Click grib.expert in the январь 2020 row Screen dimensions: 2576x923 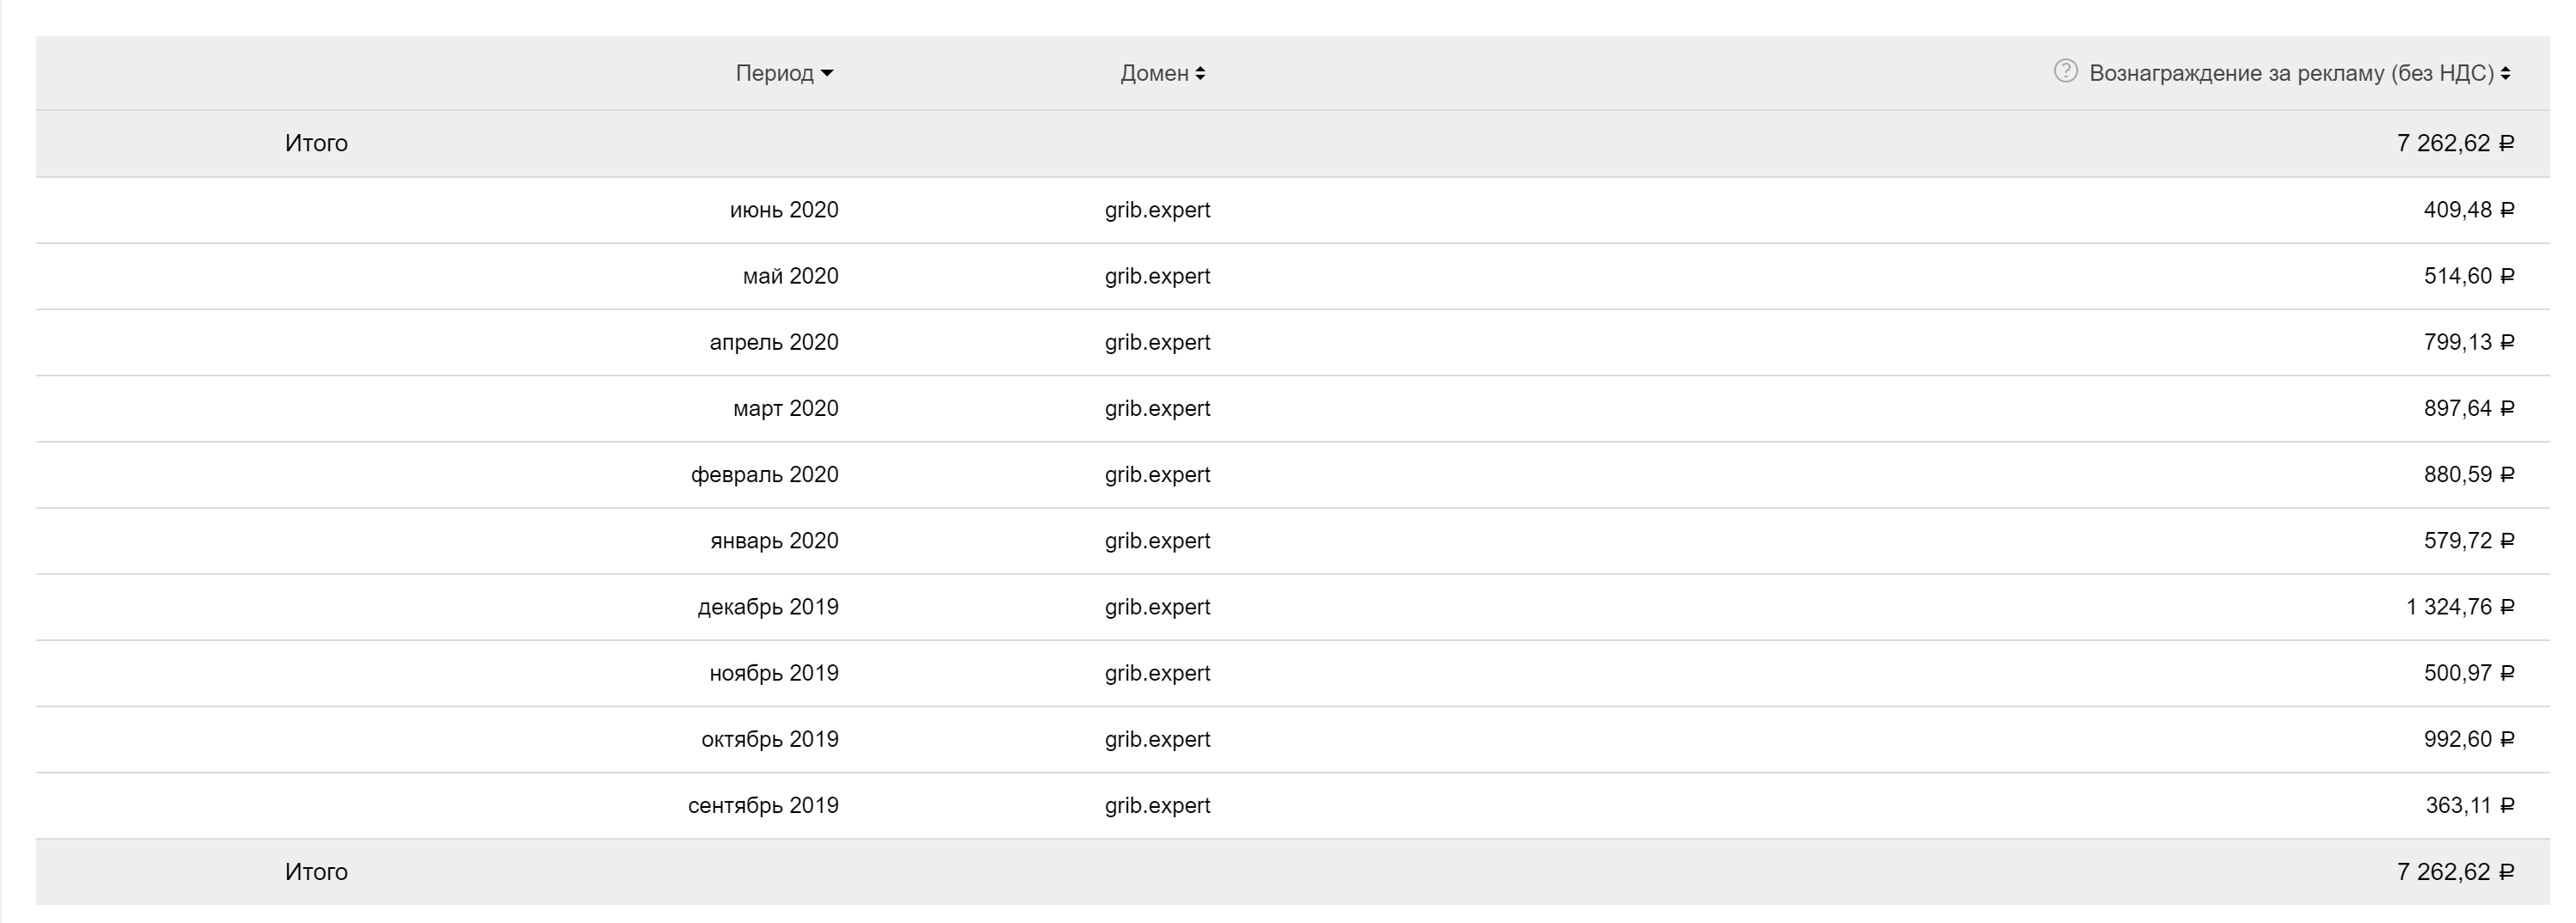1157,541
